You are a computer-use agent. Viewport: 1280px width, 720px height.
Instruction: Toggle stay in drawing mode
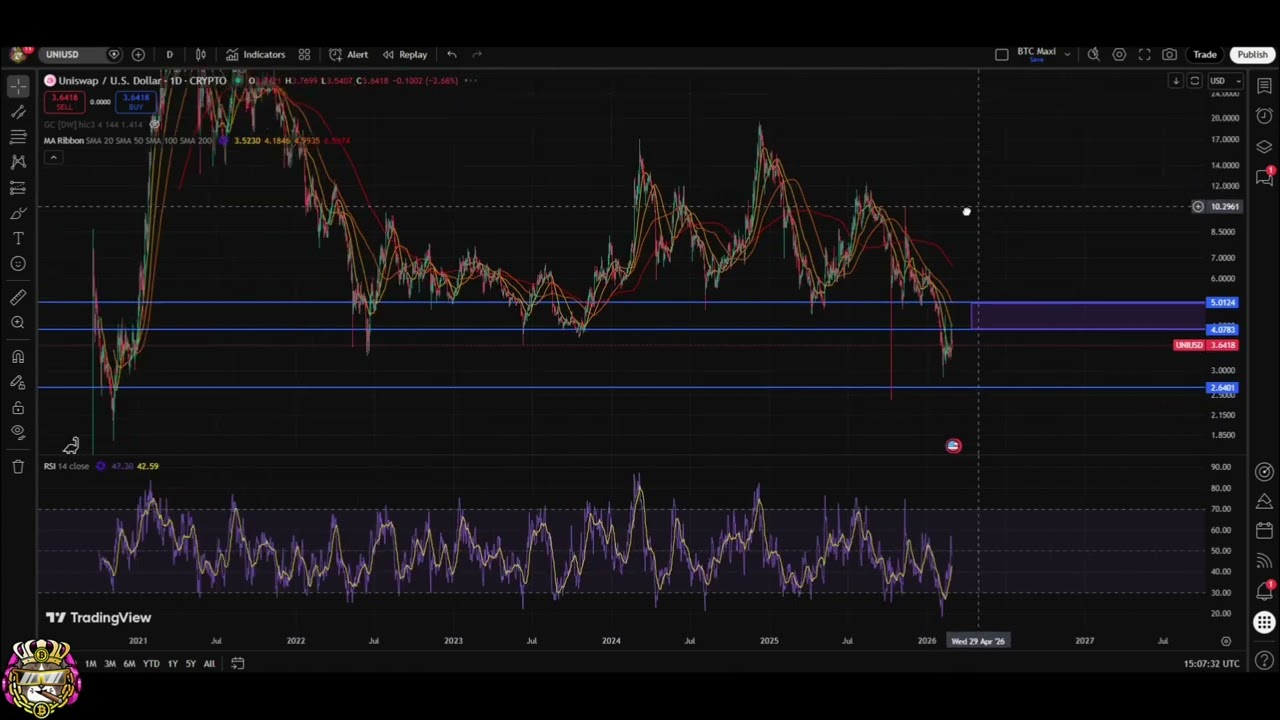pos(18,382)
